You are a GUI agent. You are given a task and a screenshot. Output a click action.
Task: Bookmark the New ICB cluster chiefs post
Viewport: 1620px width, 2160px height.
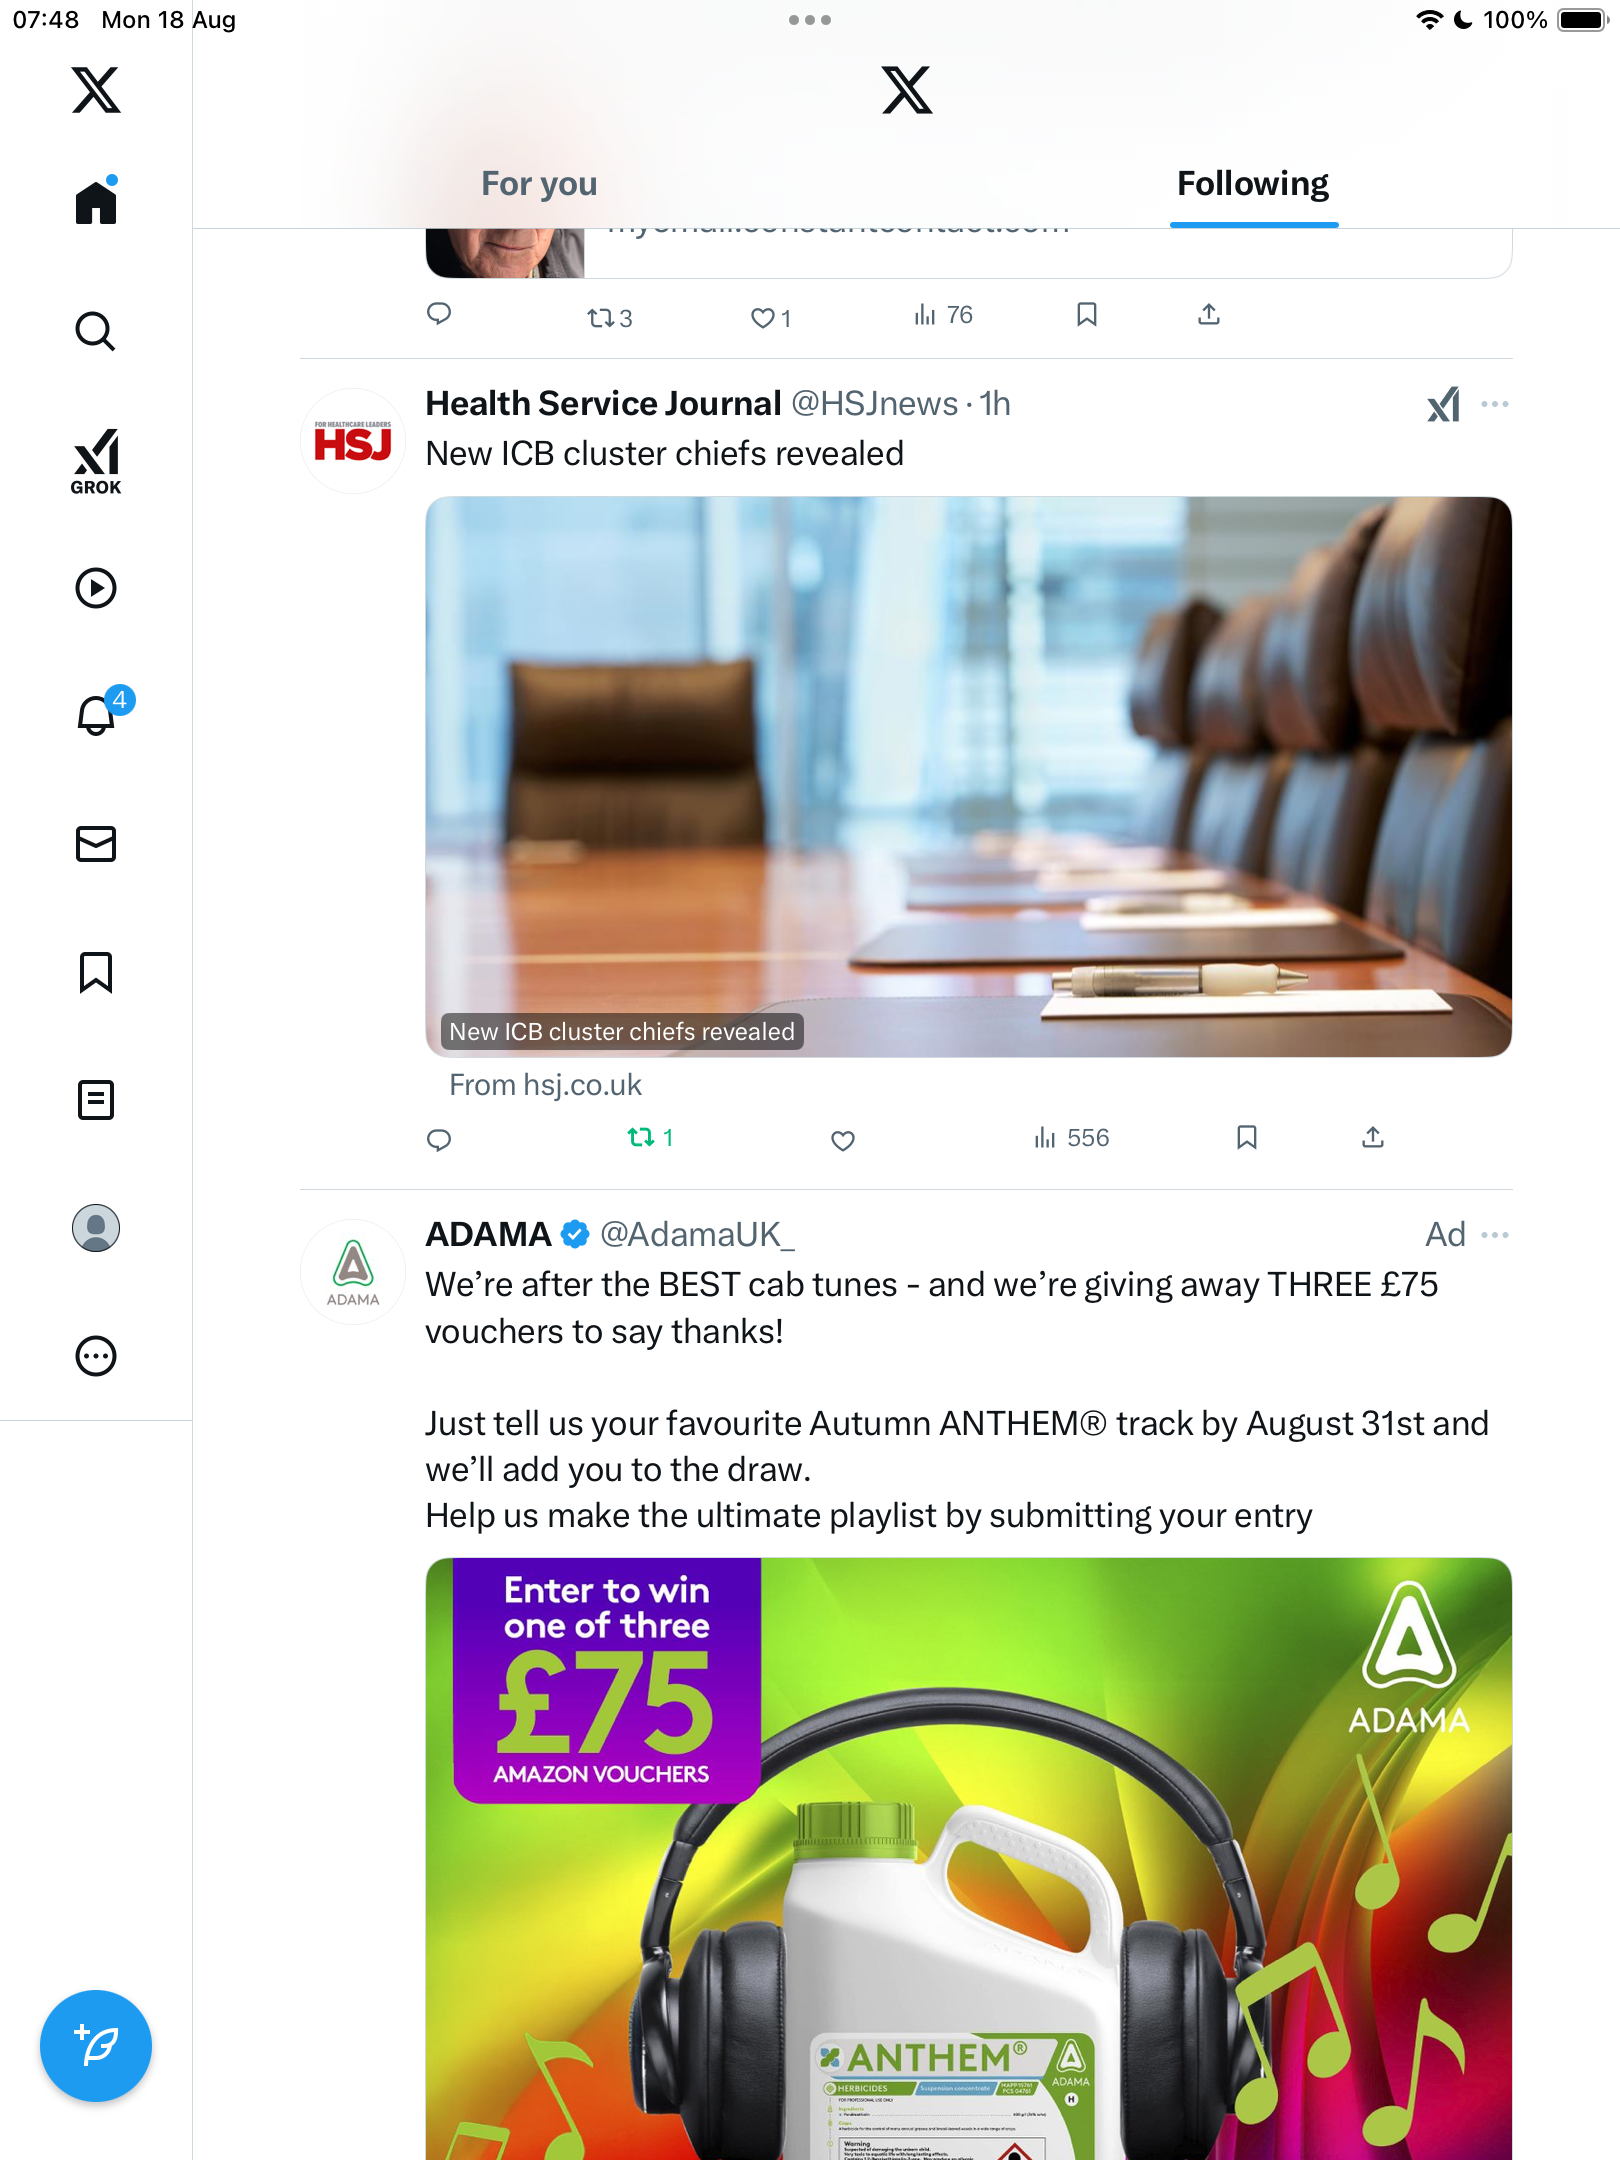1246,1138
